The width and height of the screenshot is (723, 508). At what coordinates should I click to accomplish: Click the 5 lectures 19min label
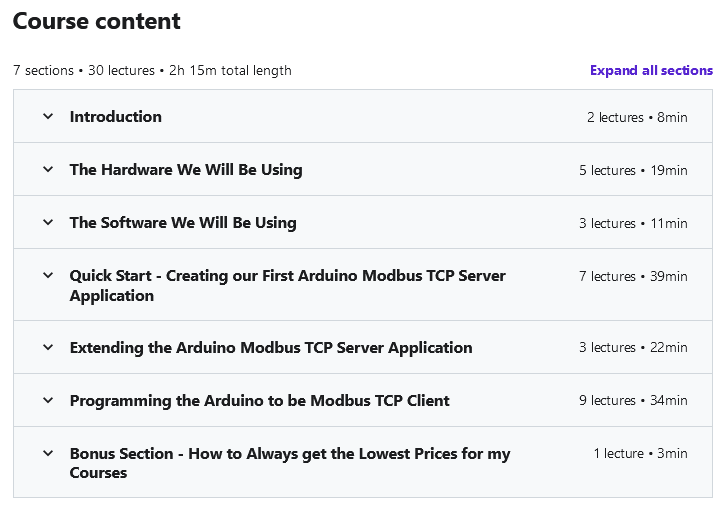pyautogui.click(x=633, y=170)
